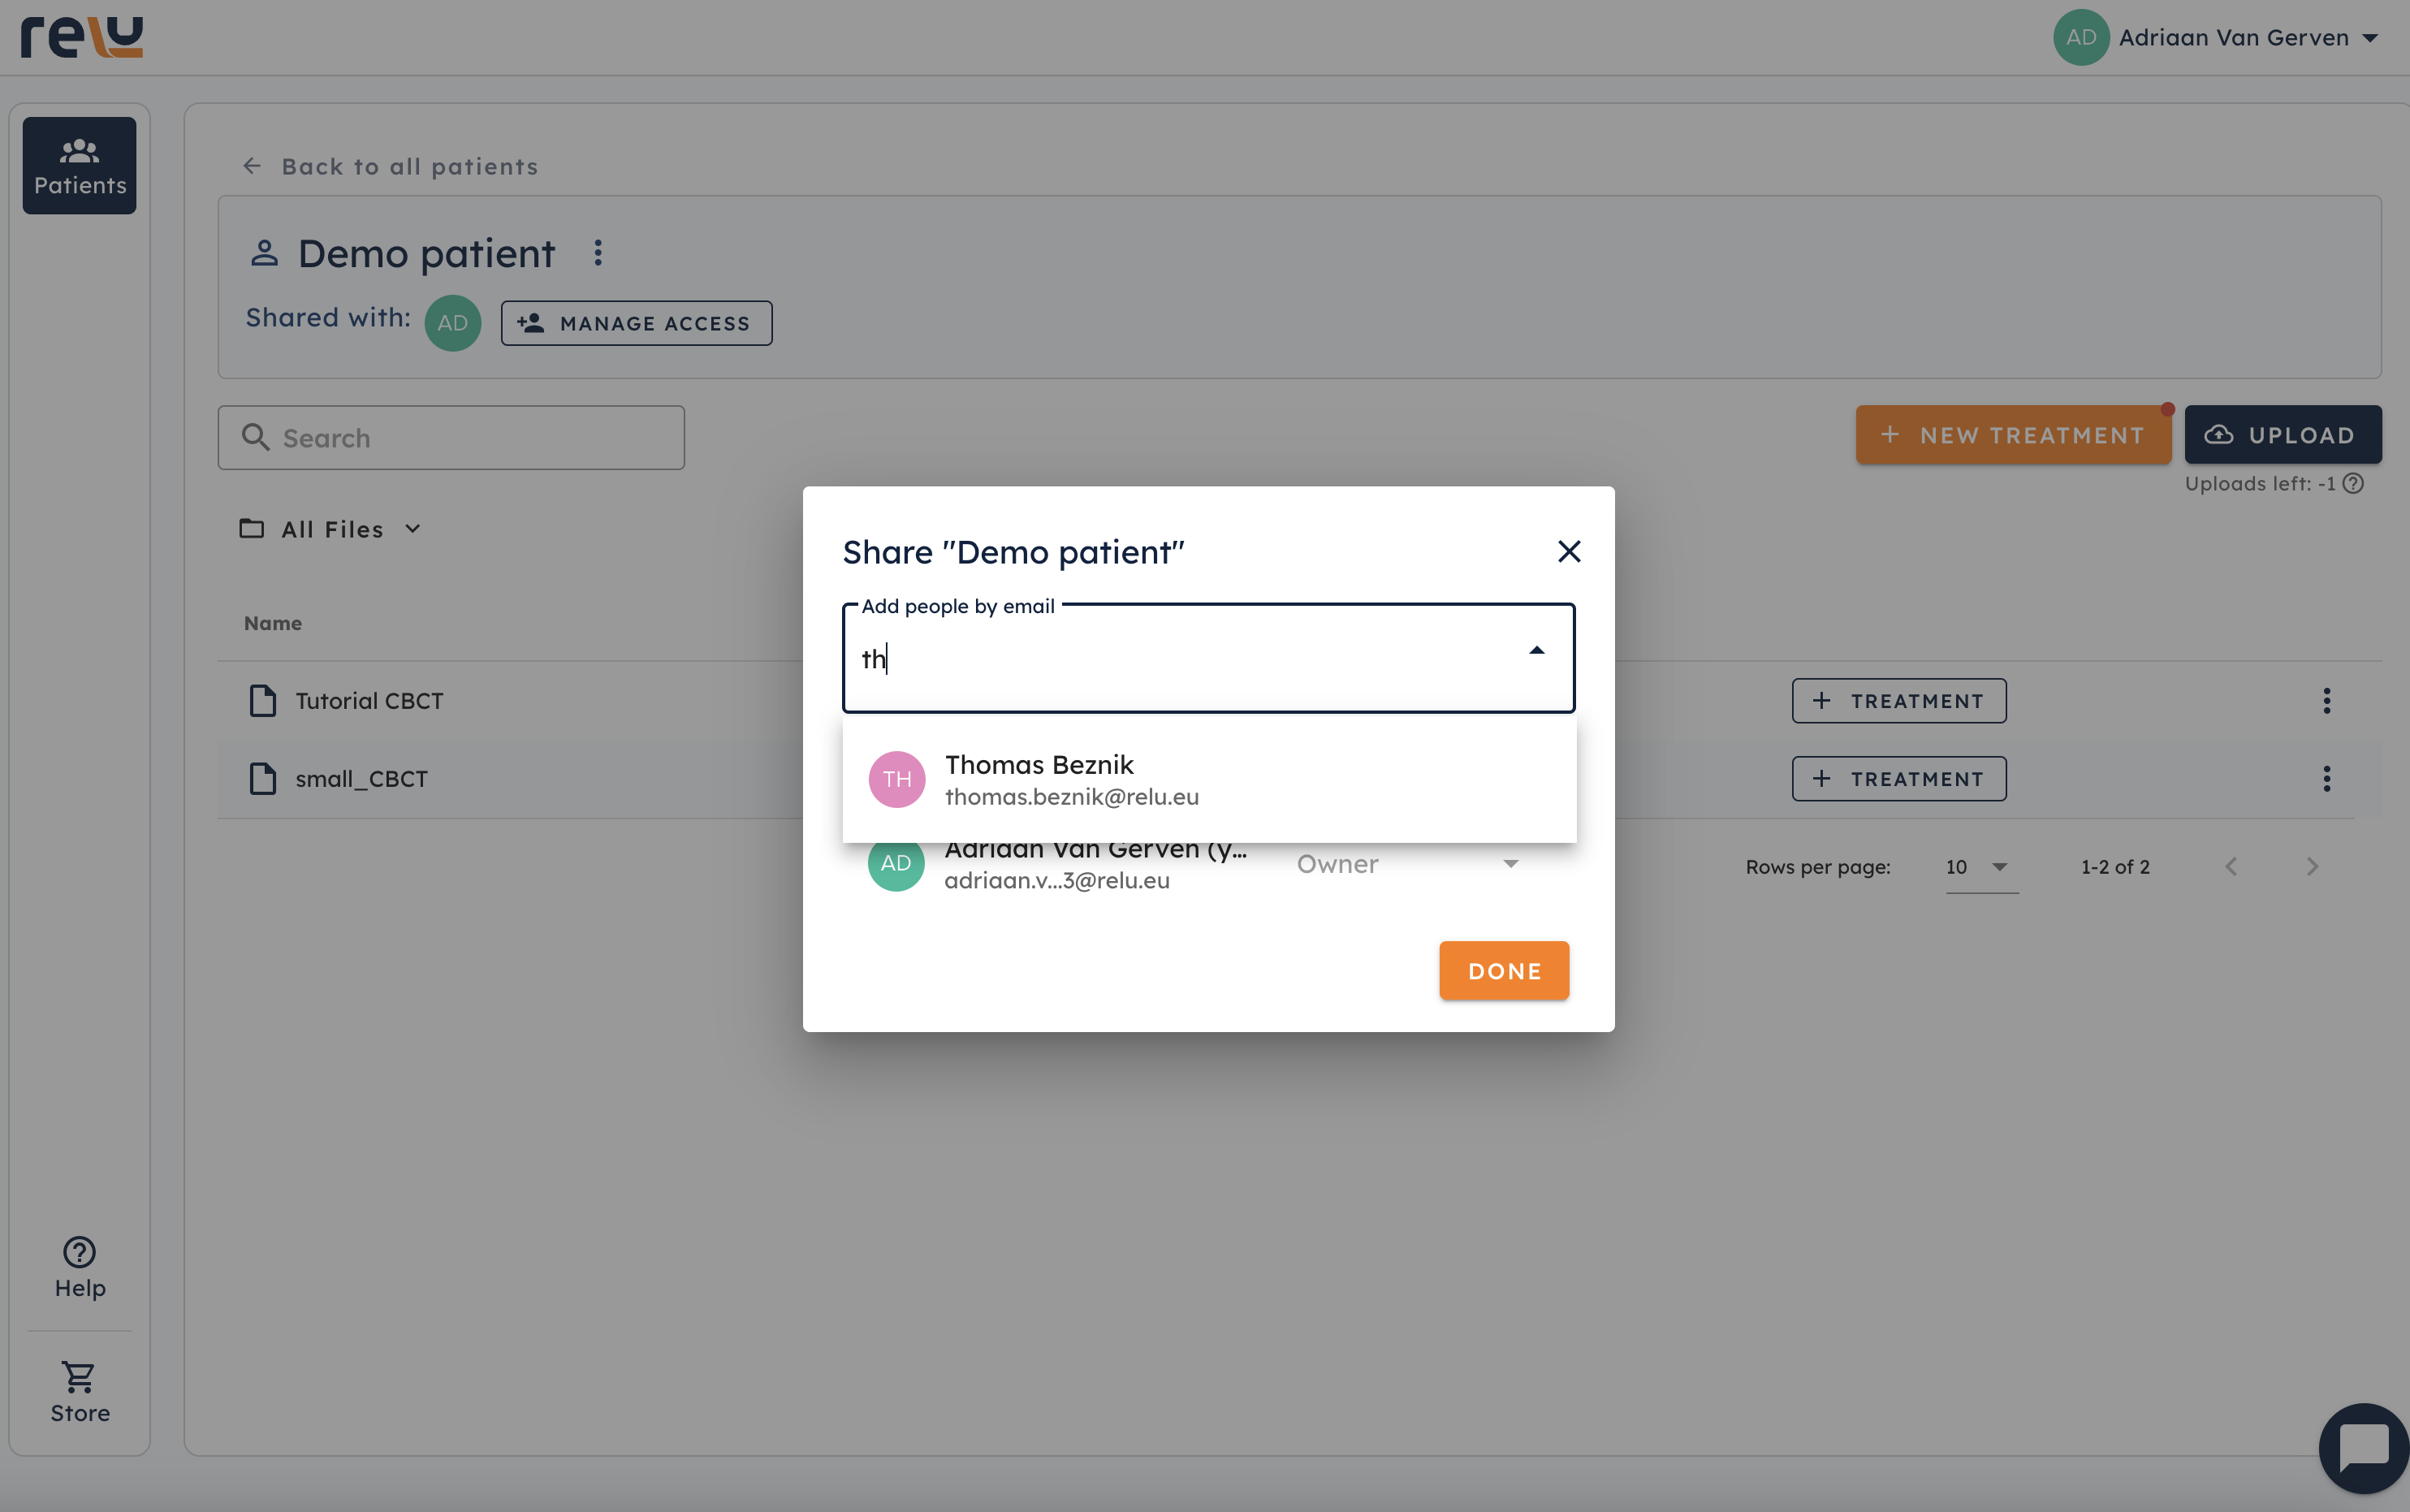Image resolution: width=2410 pixels, height=1512 pixels.
Task: Expand the All Files folder filter
Action: click(x=331, y=529)
